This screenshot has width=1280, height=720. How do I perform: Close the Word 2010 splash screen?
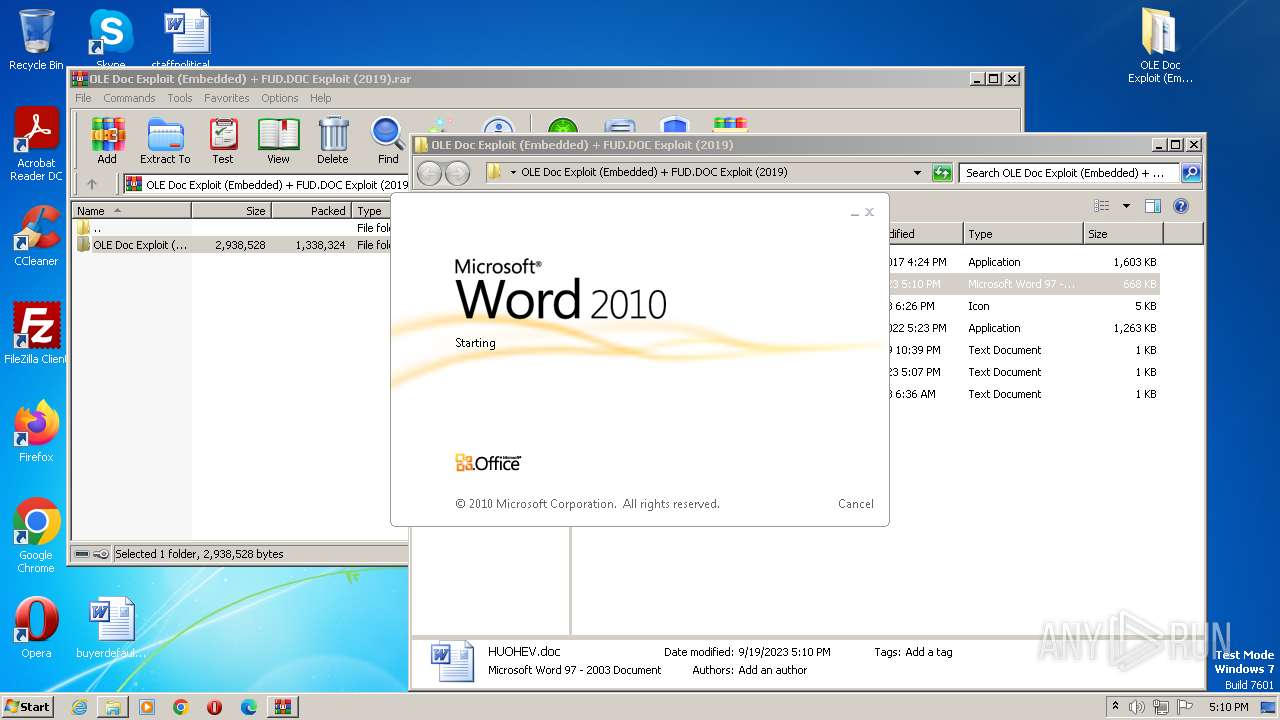tap(869, 212)
